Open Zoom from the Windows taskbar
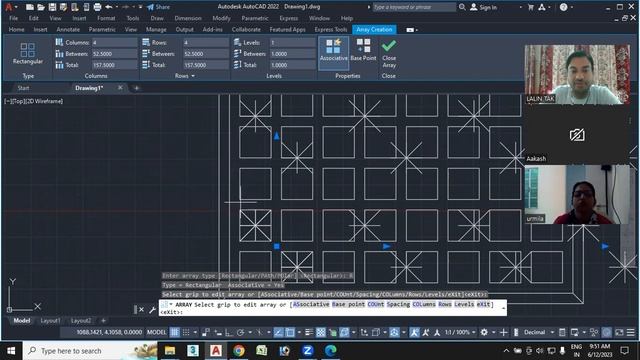Screen dimensions: 640x360 click(x=307, y=350)
